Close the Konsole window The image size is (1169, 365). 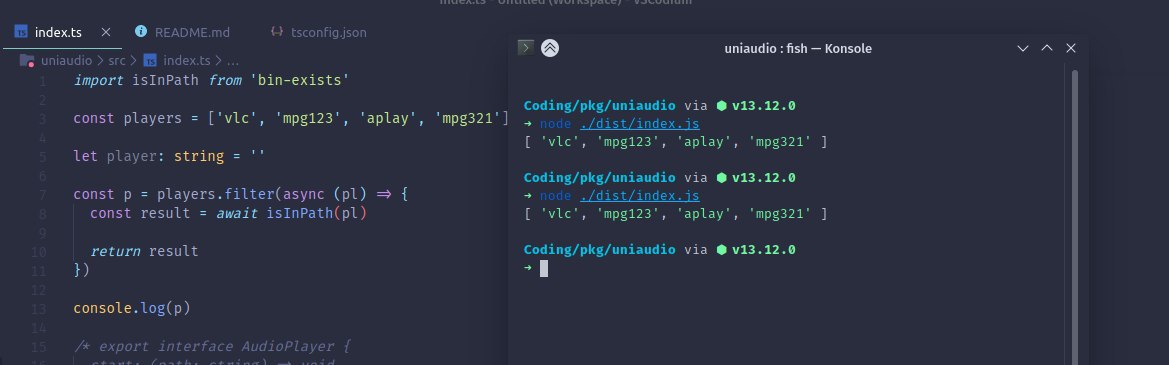1071,48
